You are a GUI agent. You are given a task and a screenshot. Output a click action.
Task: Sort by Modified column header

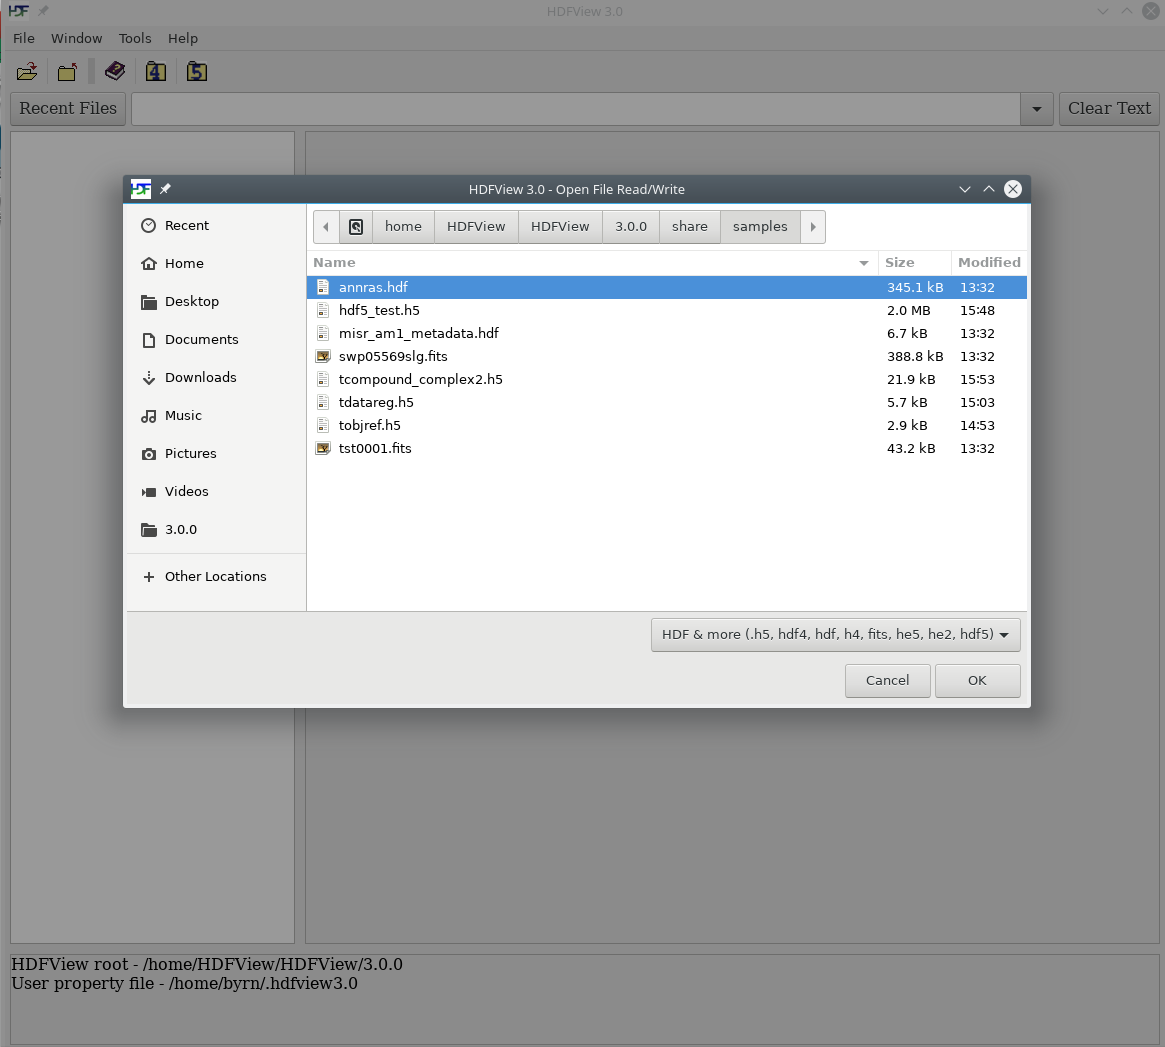tap(989, 263)
